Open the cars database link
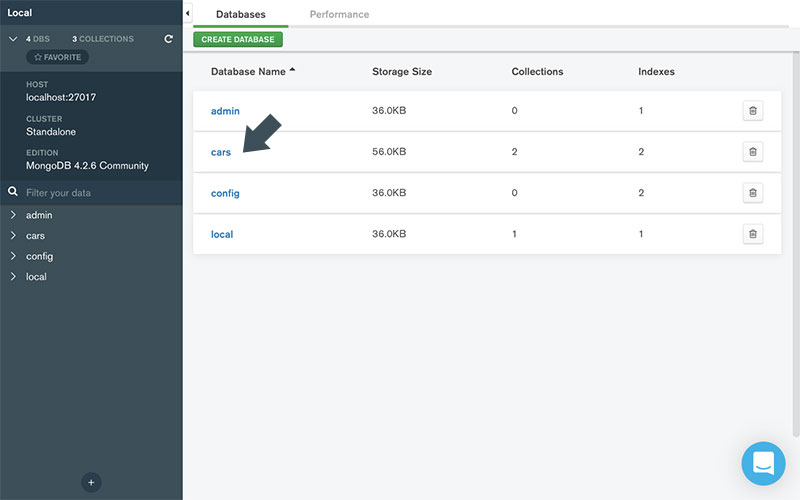800x500 pixels. pyautogui.click(x=221, y=152)
